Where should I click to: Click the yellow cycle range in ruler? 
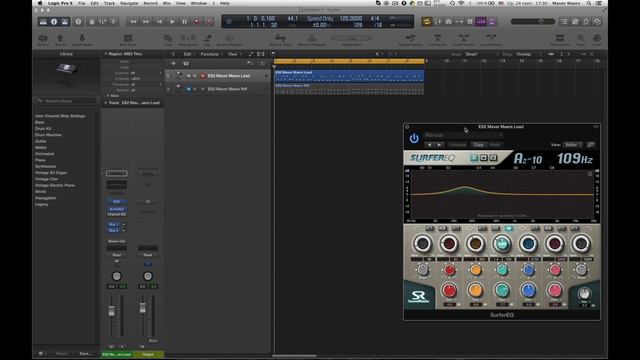coord(349,61)
